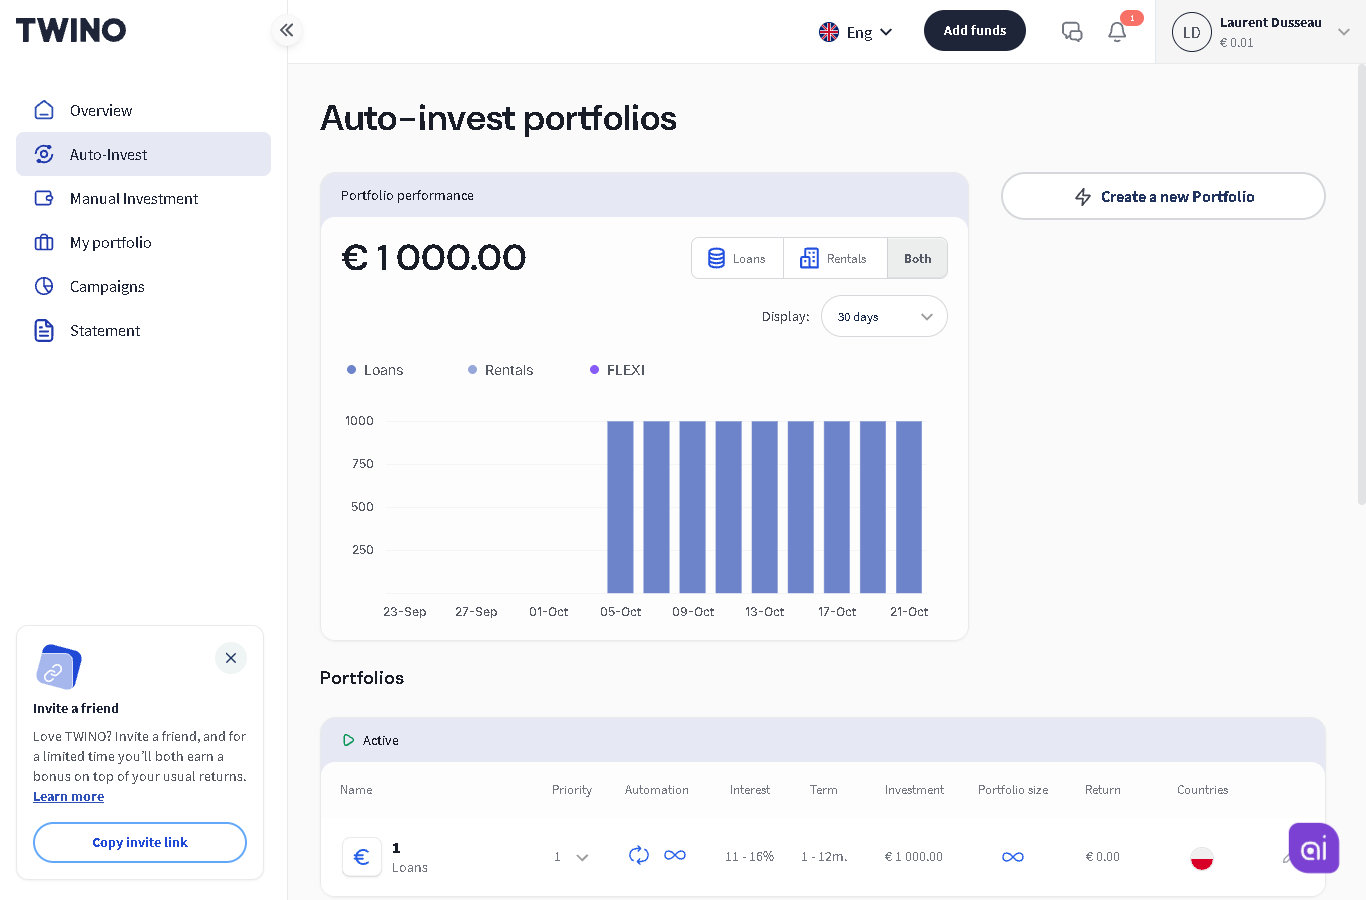Open the chat messages icon
This screenshot has width=1366, height=900.
(x=1072, y=32)
